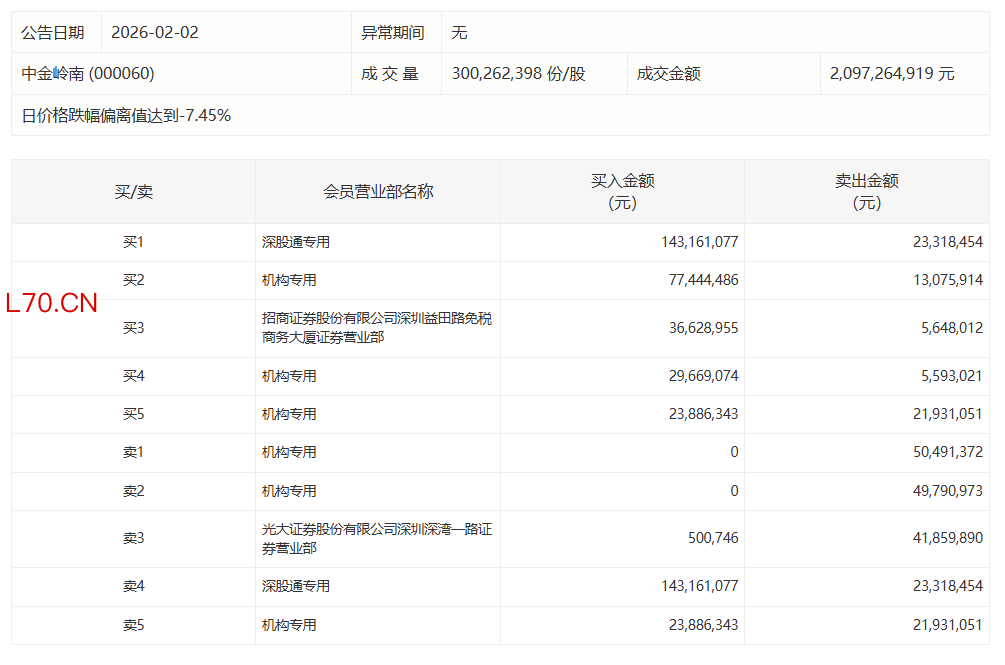Click the 买/卖 column header

[x=133, y=191]
